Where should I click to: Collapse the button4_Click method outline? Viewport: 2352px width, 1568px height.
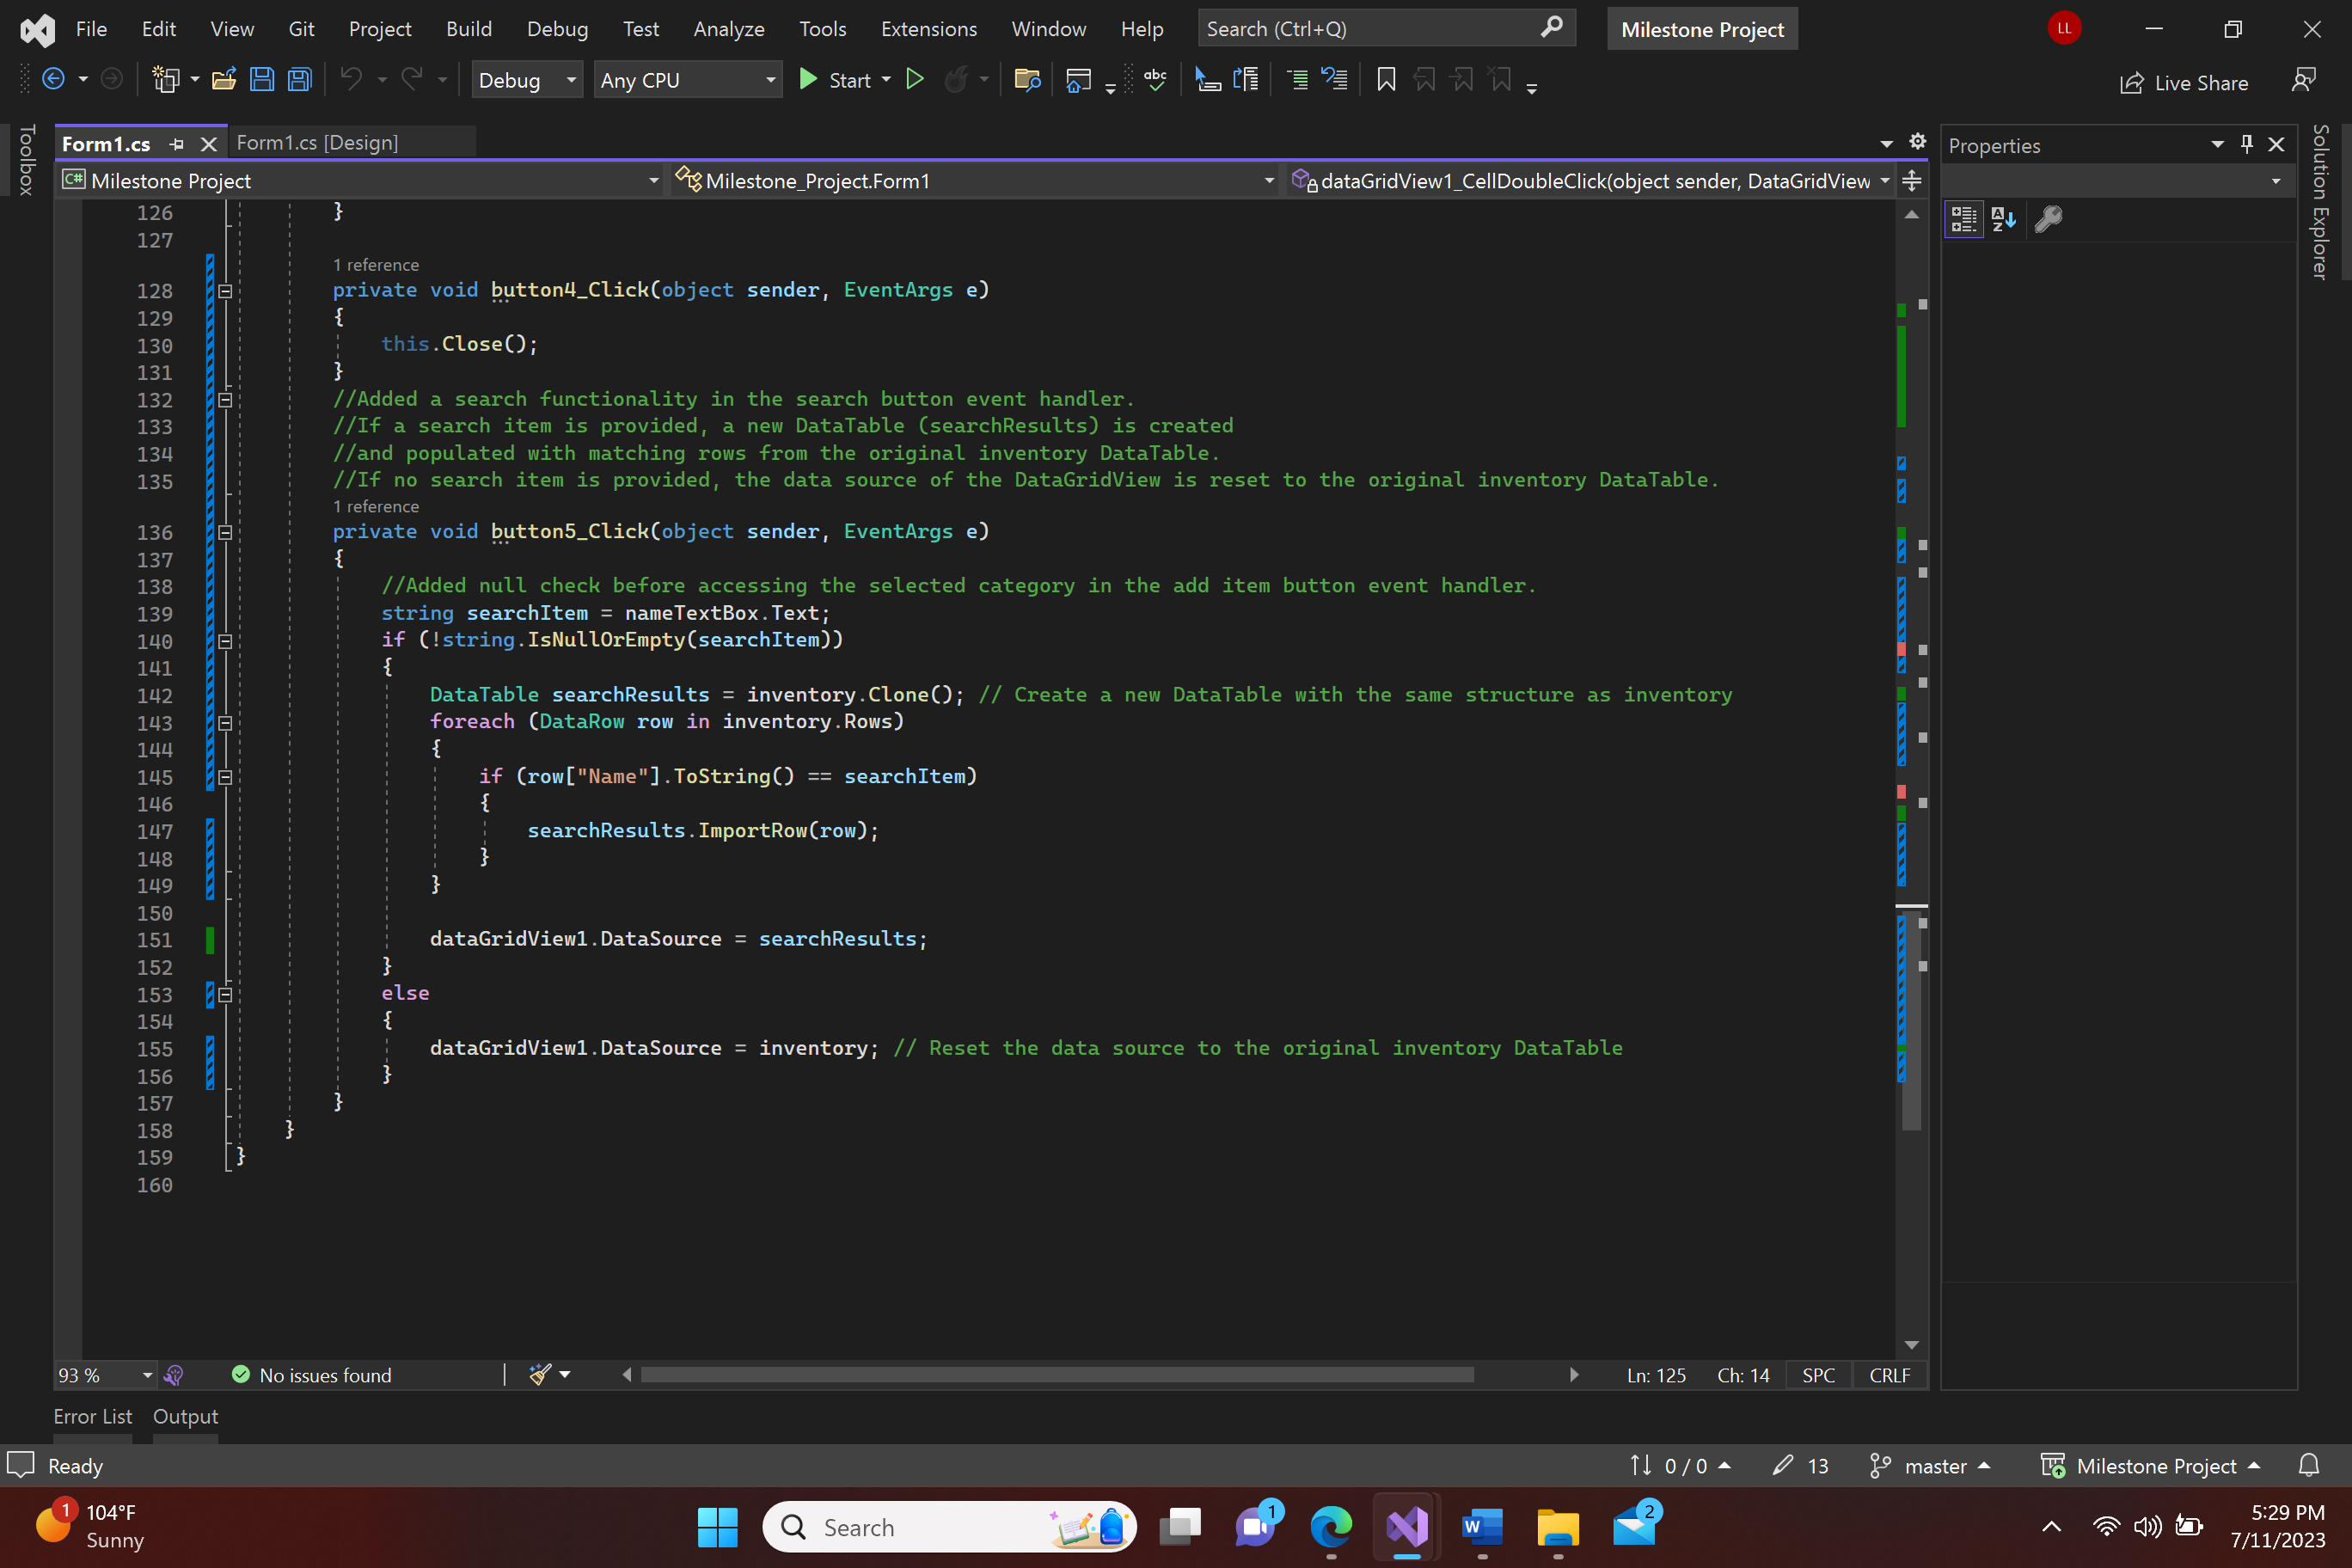225,291
